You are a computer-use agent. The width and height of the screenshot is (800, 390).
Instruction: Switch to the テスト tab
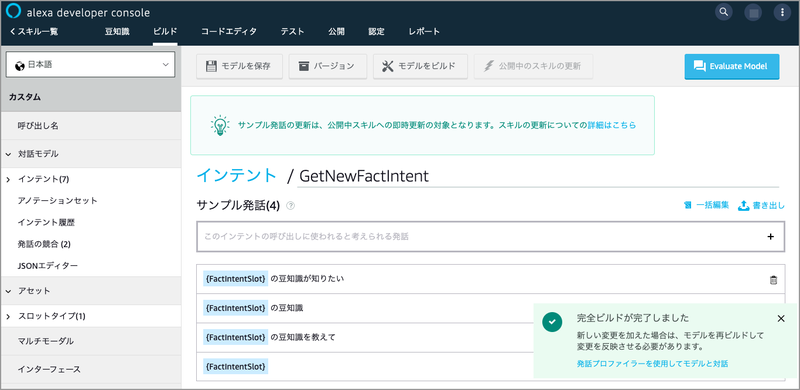292,32
